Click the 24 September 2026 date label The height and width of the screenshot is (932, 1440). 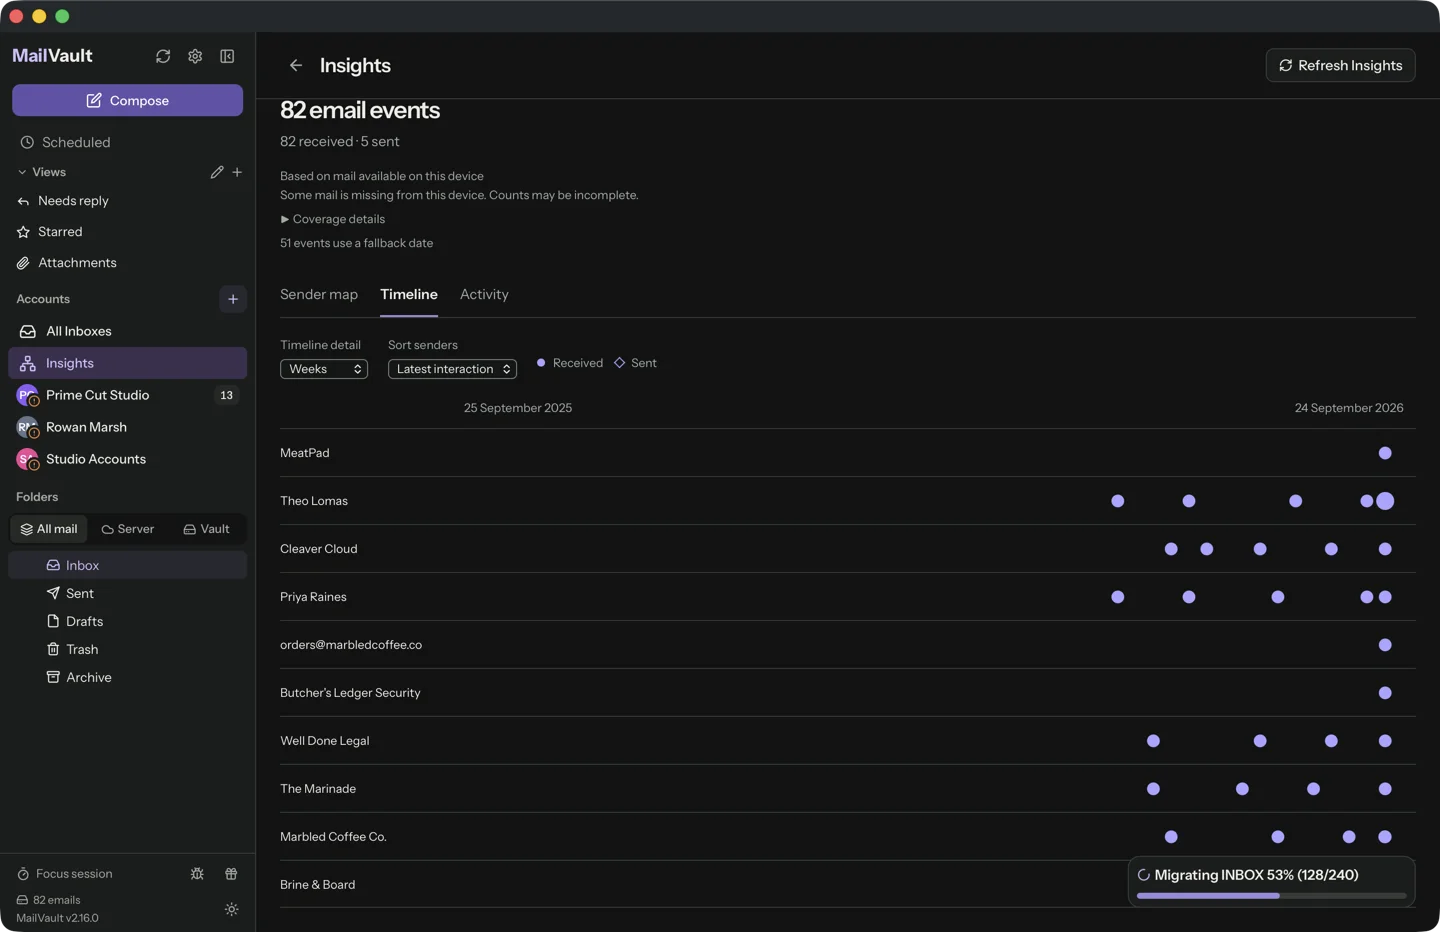click(x=1349, y=408)
